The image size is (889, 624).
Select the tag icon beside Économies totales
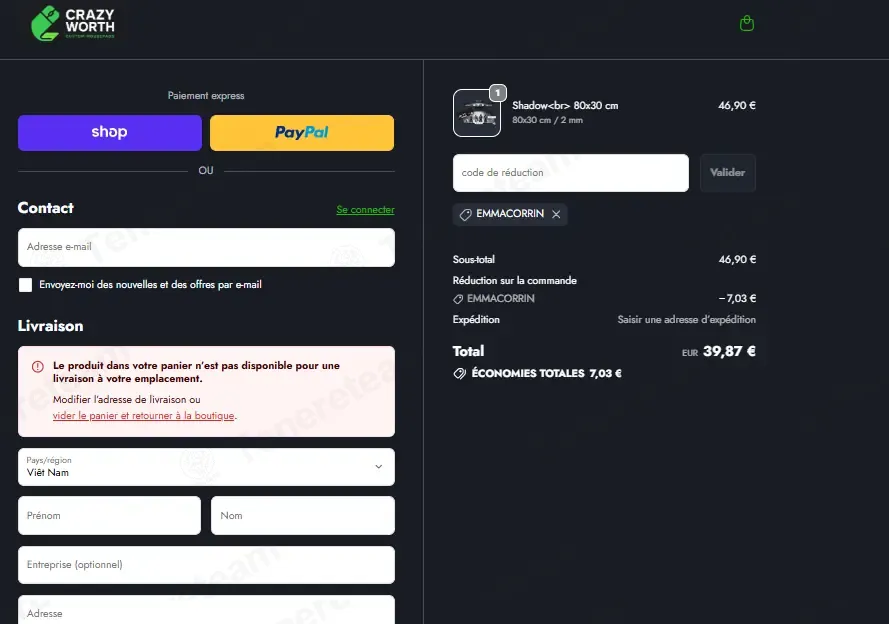click(x=459, y=373)
